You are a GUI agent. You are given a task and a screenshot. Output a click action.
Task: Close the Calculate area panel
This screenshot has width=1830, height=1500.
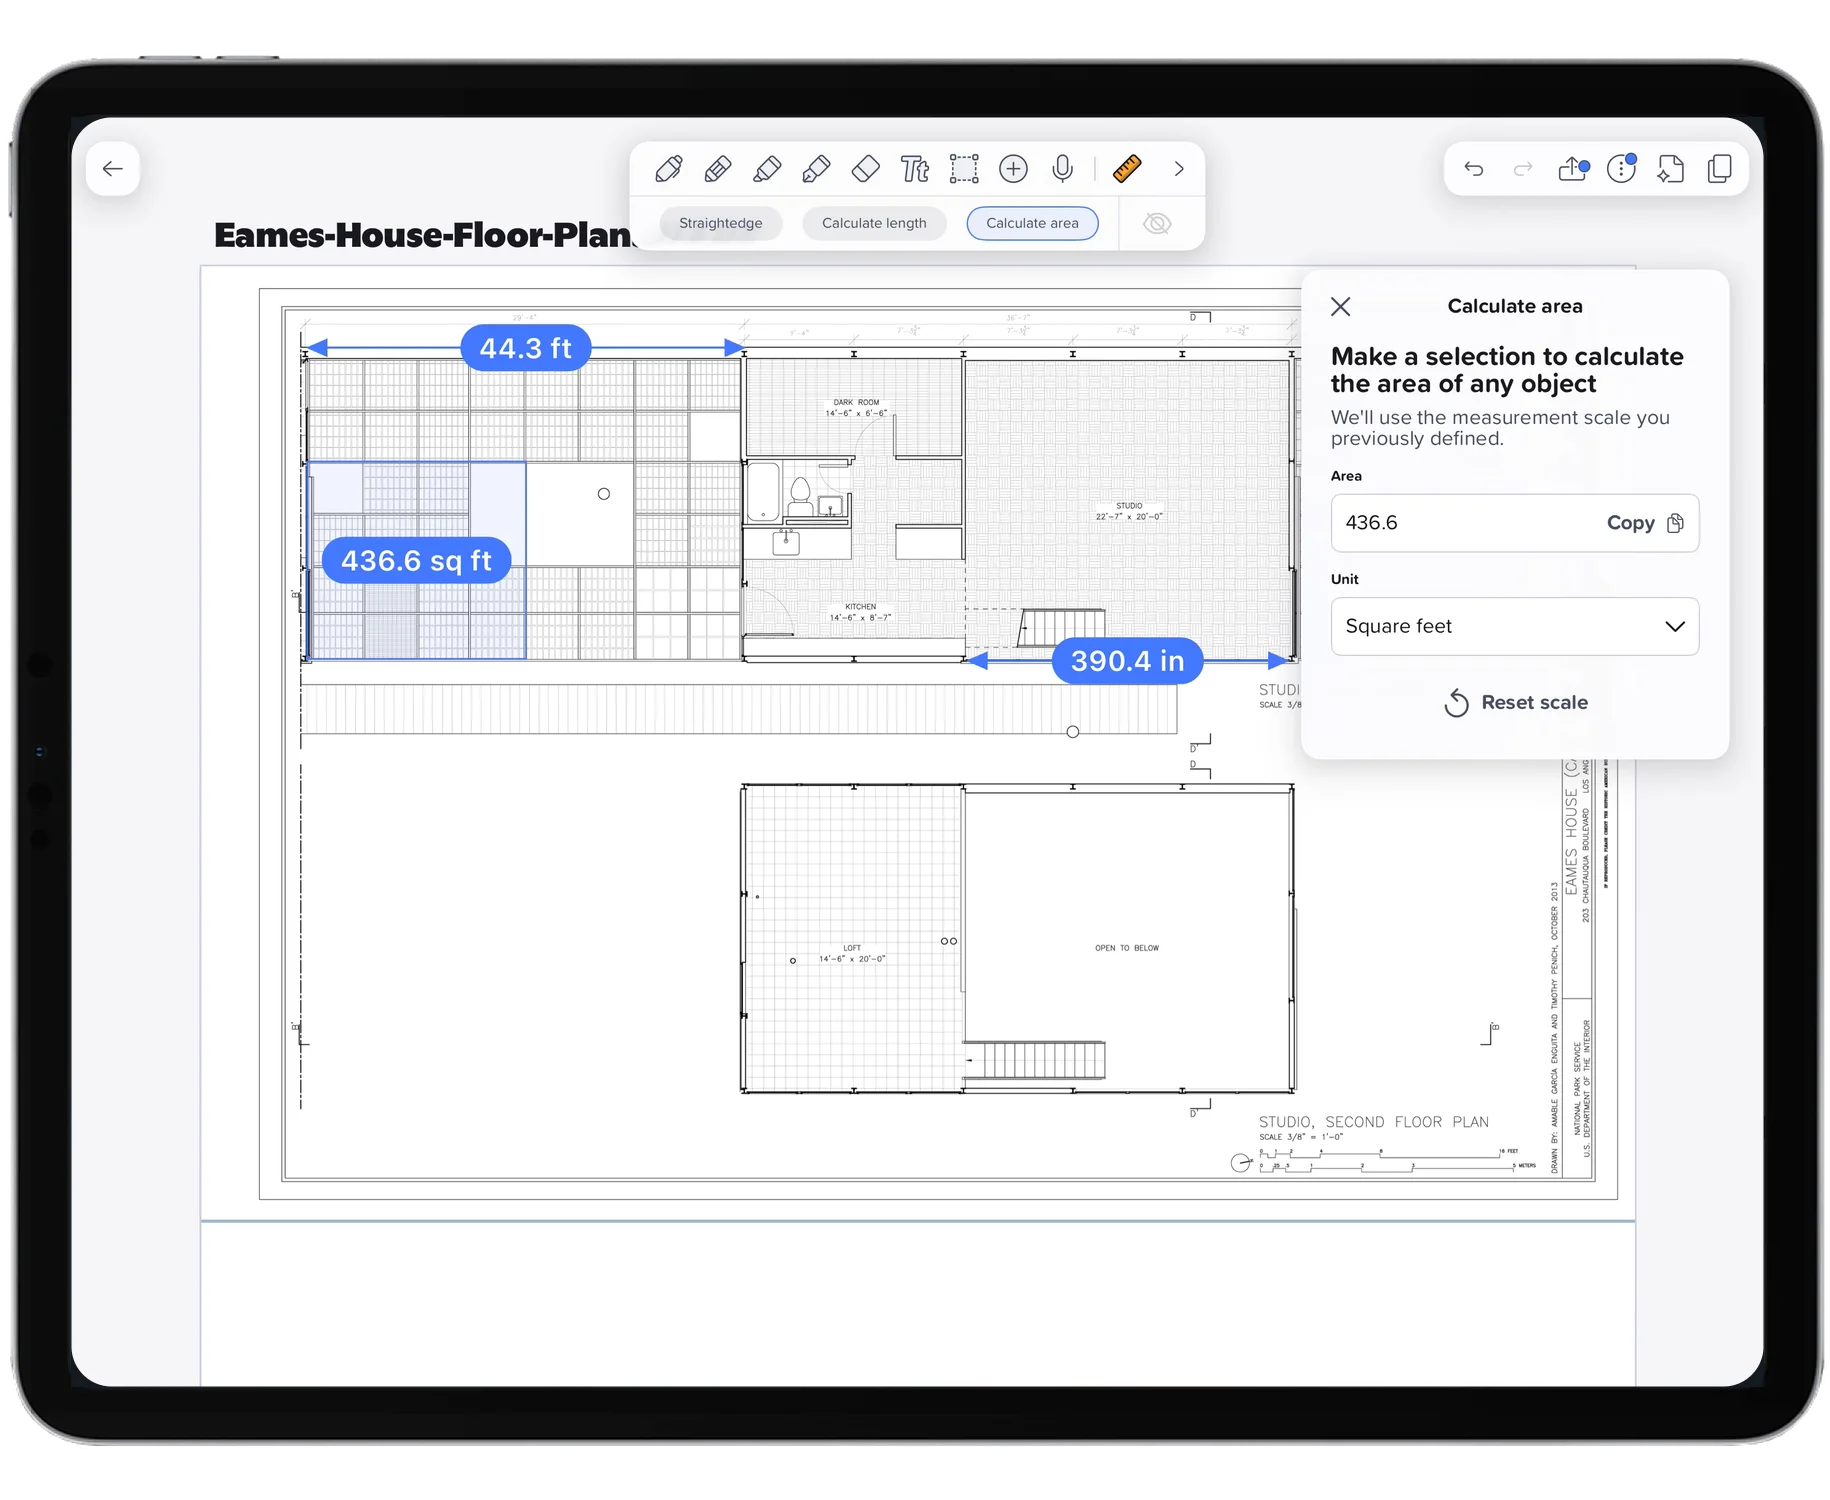click(1340, 306)
